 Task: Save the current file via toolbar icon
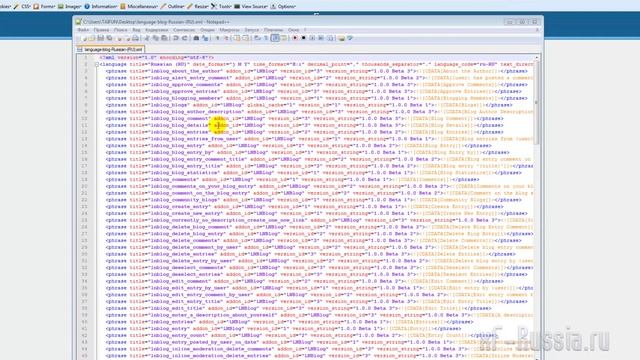click(x=101, y=38)
